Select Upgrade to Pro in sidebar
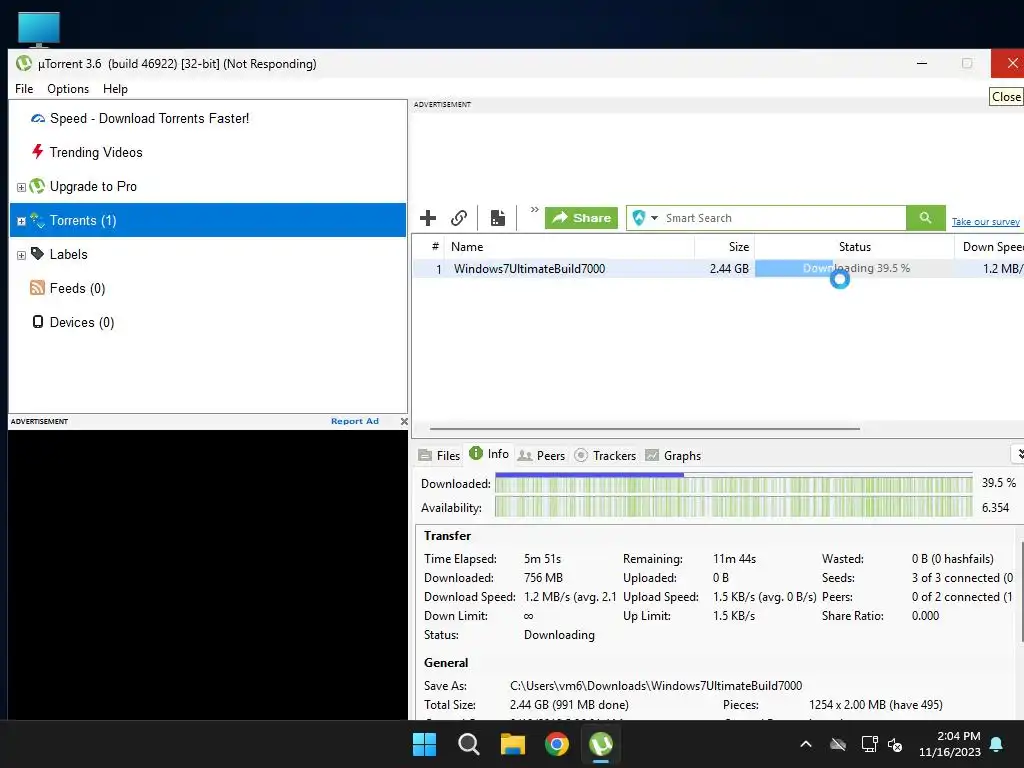 [93, 186]
